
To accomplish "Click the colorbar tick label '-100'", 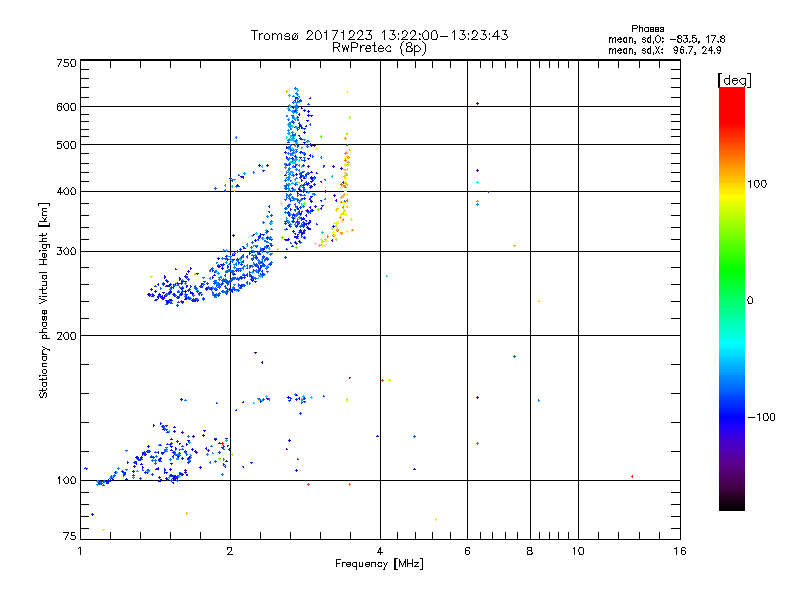I will tap(762, 417).
